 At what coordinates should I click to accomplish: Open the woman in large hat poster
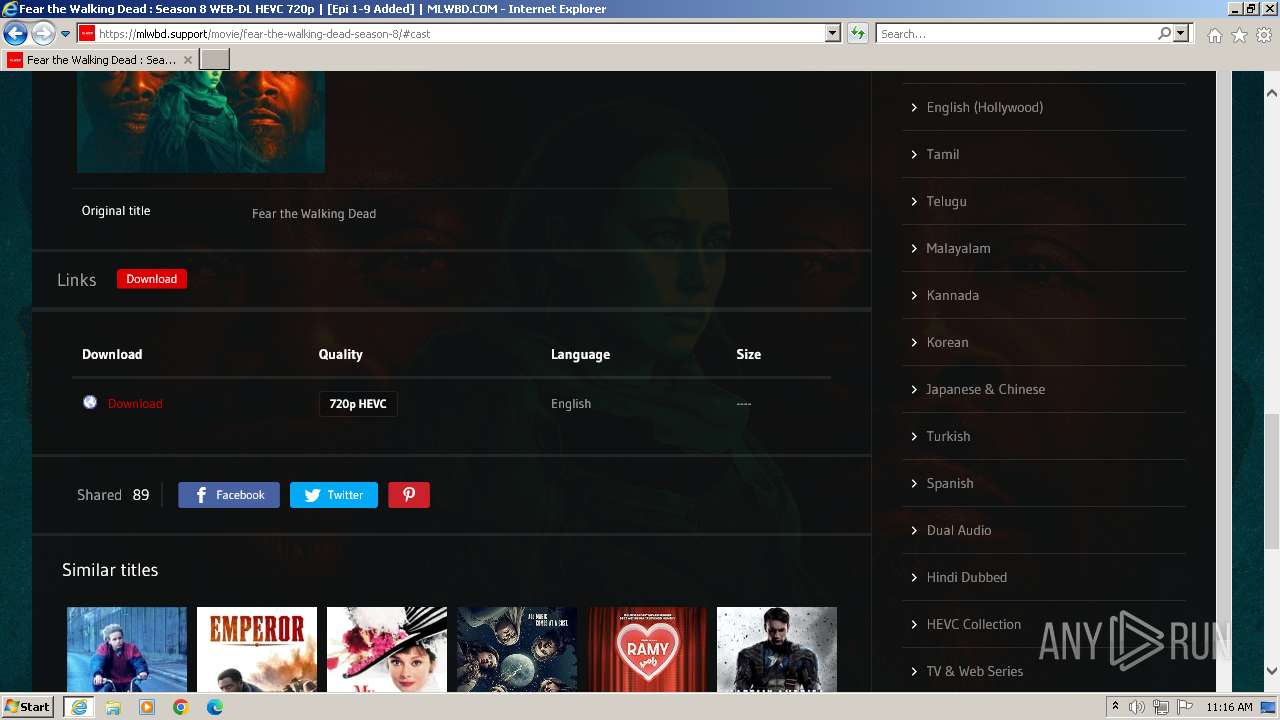(387, 649)
